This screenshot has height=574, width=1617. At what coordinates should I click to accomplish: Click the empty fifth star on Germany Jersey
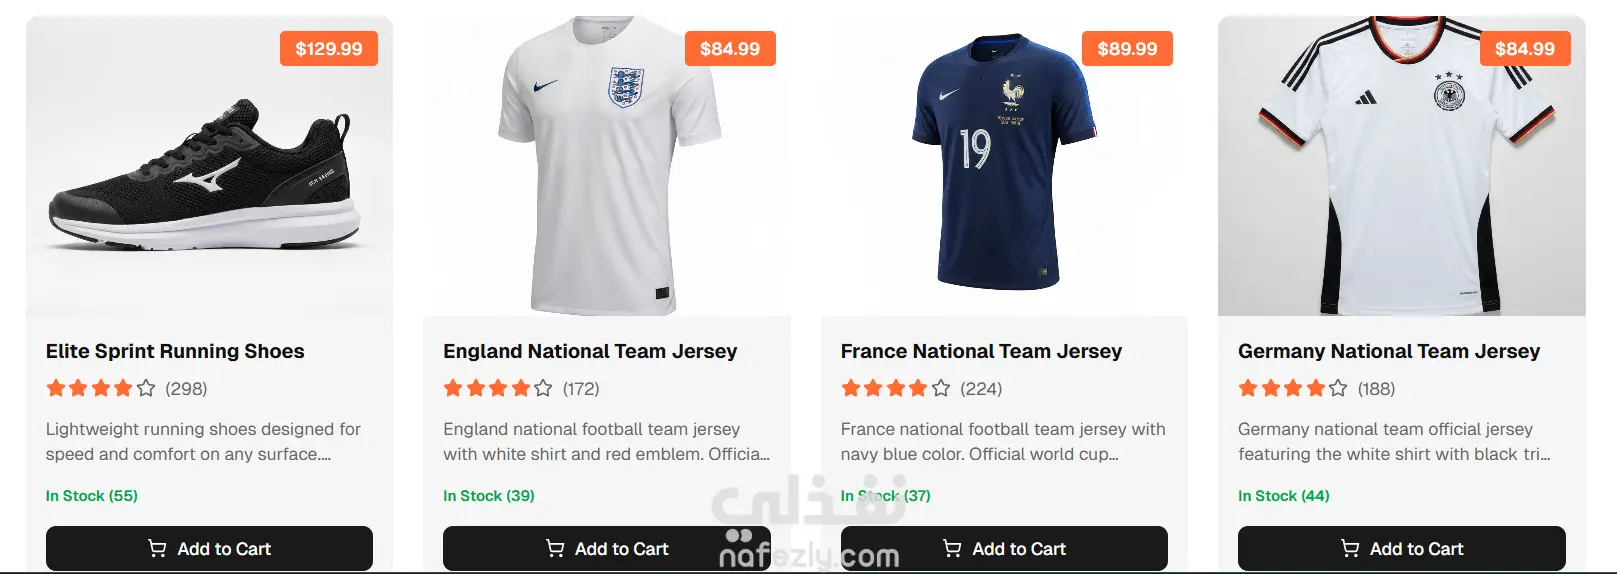[1338, 388]
